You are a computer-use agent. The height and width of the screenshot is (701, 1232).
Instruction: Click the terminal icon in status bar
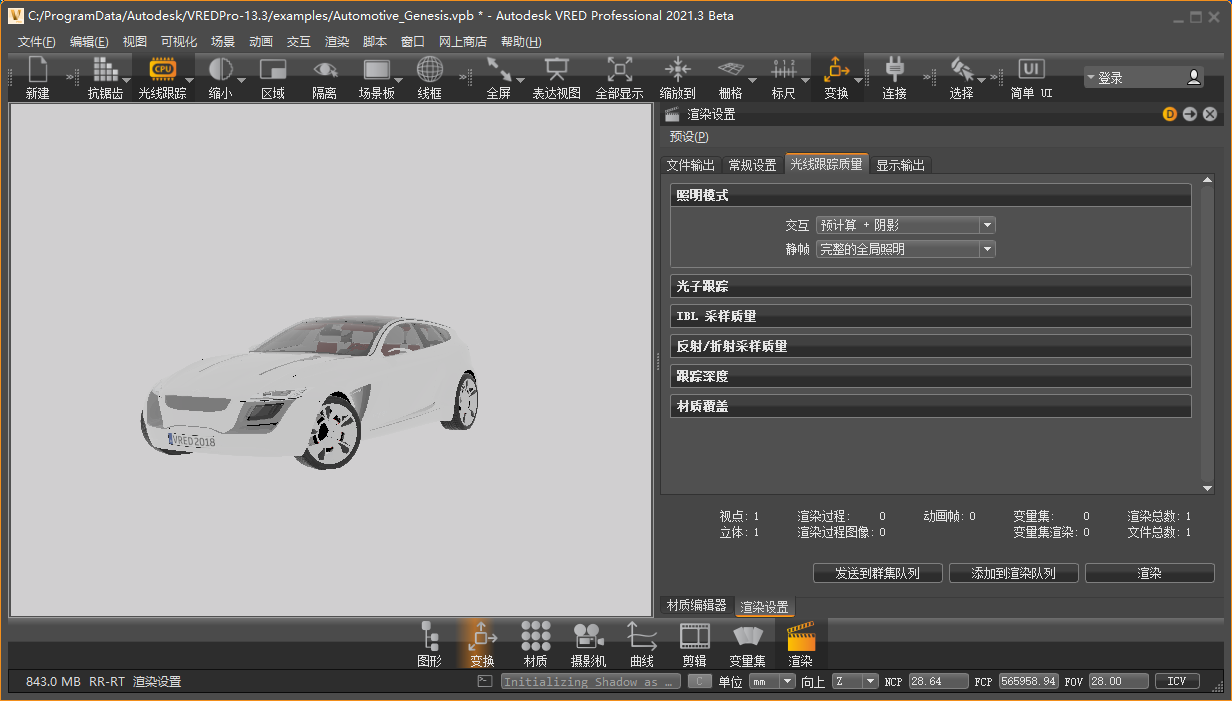[485, 682]
